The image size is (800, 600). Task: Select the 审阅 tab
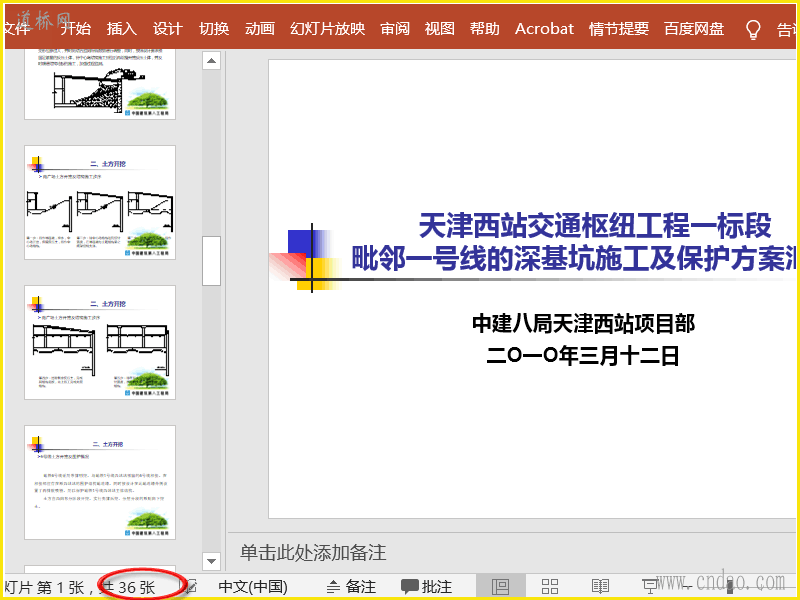click(x=395, y=29)
